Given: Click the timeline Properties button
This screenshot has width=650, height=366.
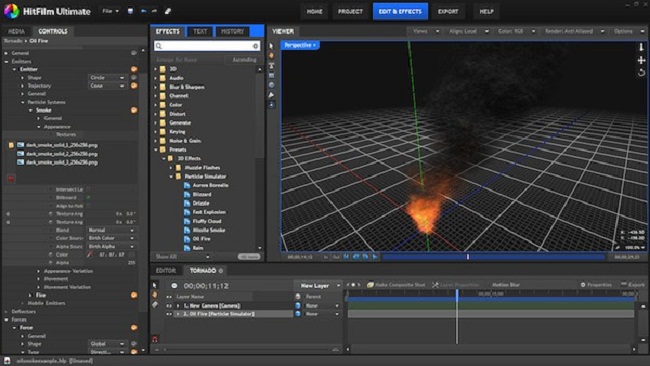Looking at the screenshot, I should click(596, 285).
